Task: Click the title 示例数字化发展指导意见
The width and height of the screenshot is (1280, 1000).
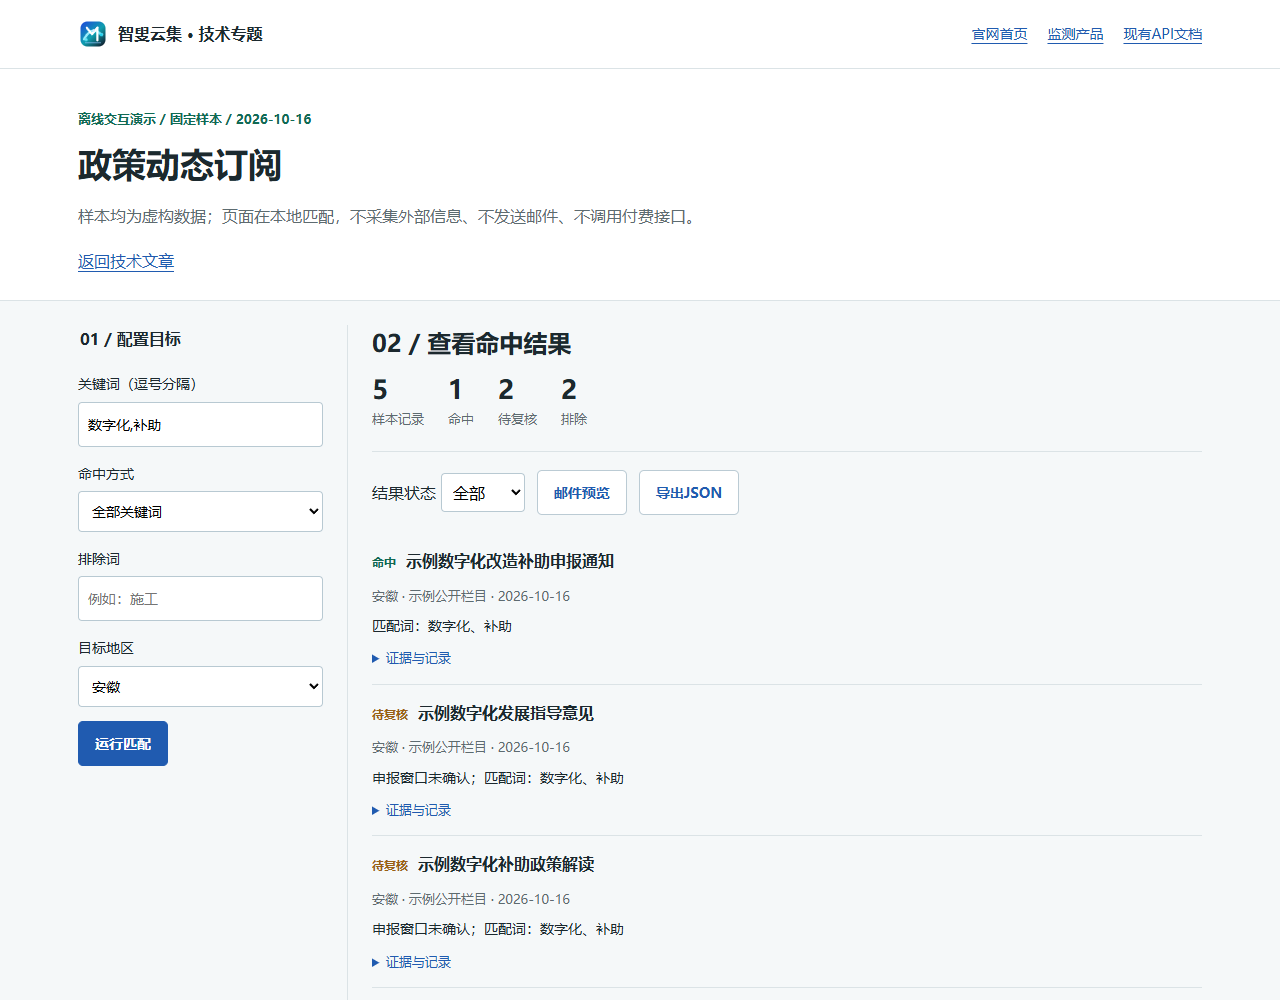Action: point(506,713)
